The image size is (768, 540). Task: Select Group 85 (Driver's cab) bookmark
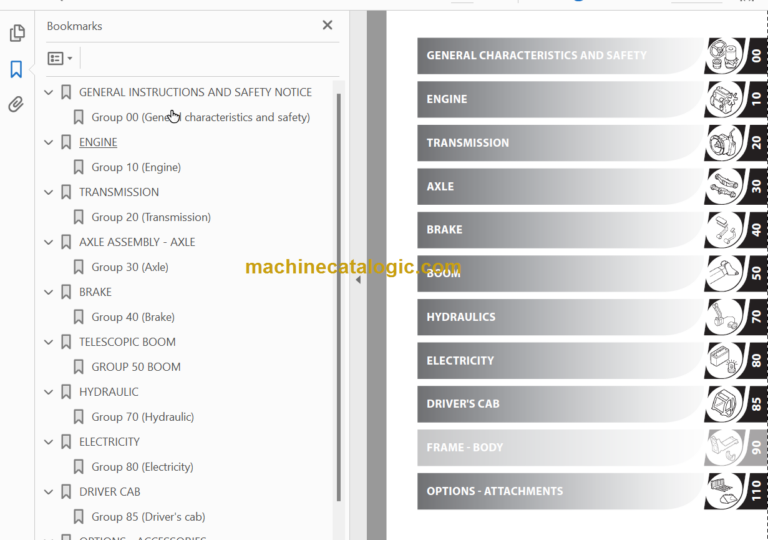click(x=148, y=517)
